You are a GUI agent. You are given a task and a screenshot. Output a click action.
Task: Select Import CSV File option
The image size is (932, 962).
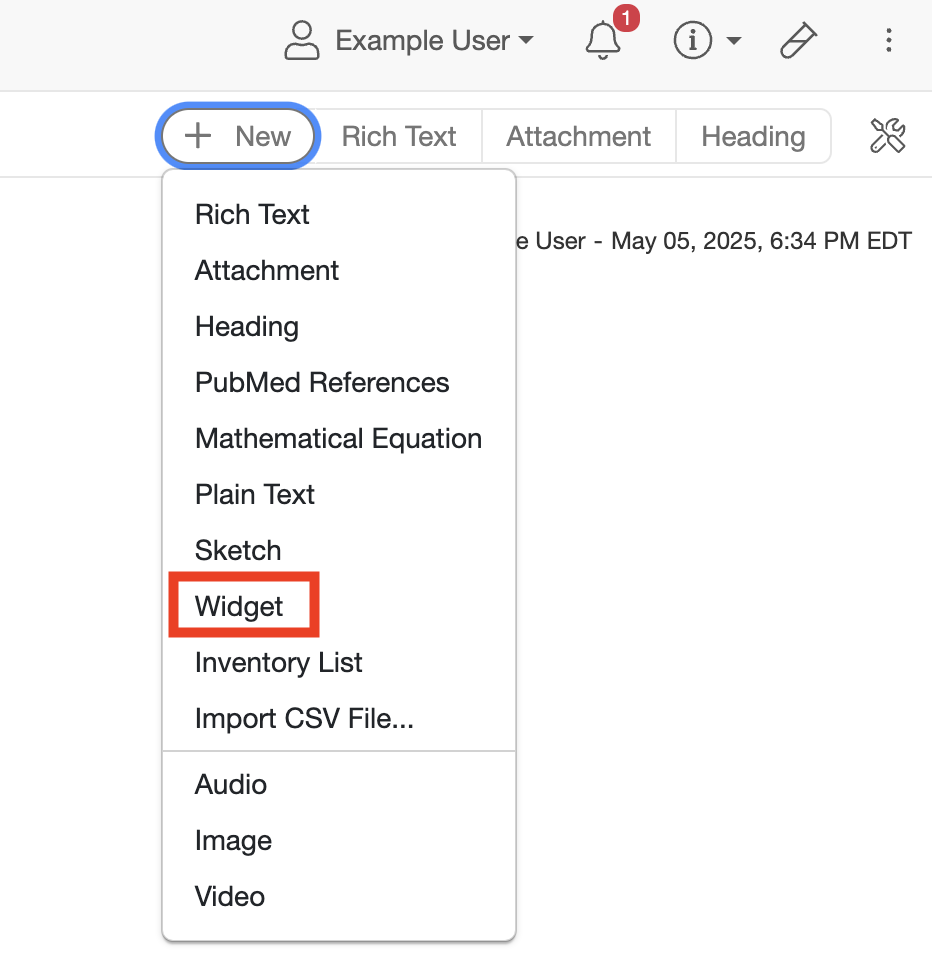(x=304, y=718)
